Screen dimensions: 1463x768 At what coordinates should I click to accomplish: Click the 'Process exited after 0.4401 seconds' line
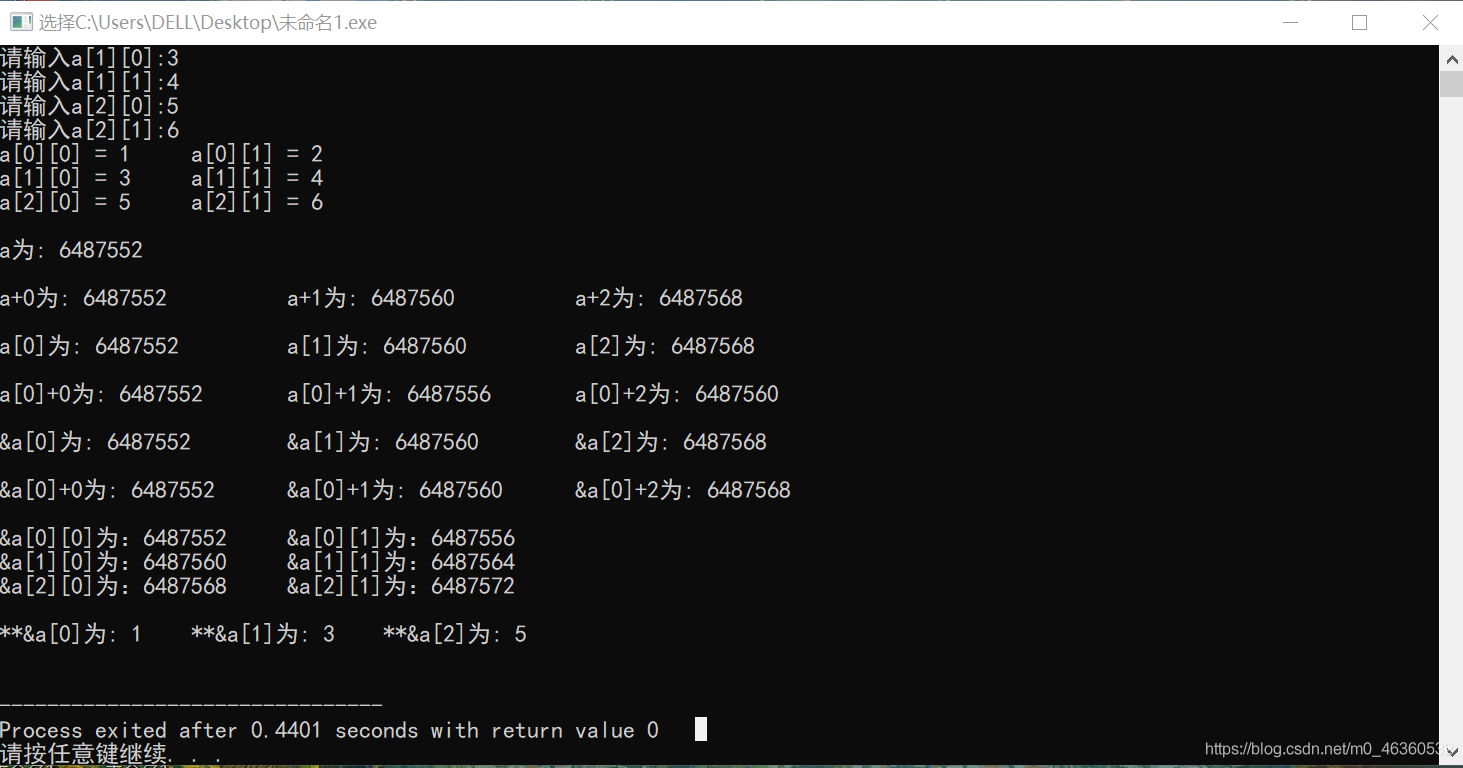(330, 730)
